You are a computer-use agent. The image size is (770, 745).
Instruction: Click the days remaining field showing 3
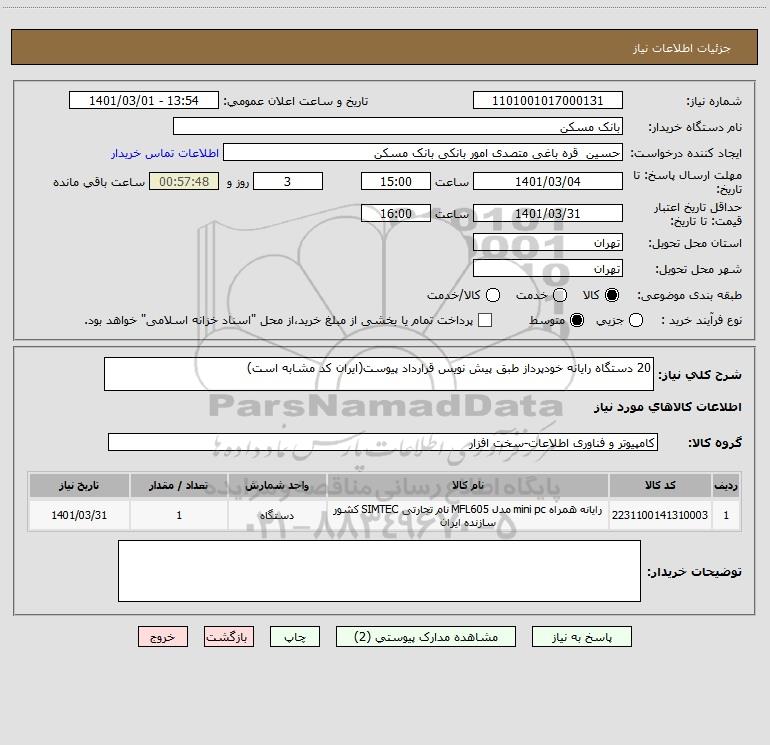pos(288,181)
